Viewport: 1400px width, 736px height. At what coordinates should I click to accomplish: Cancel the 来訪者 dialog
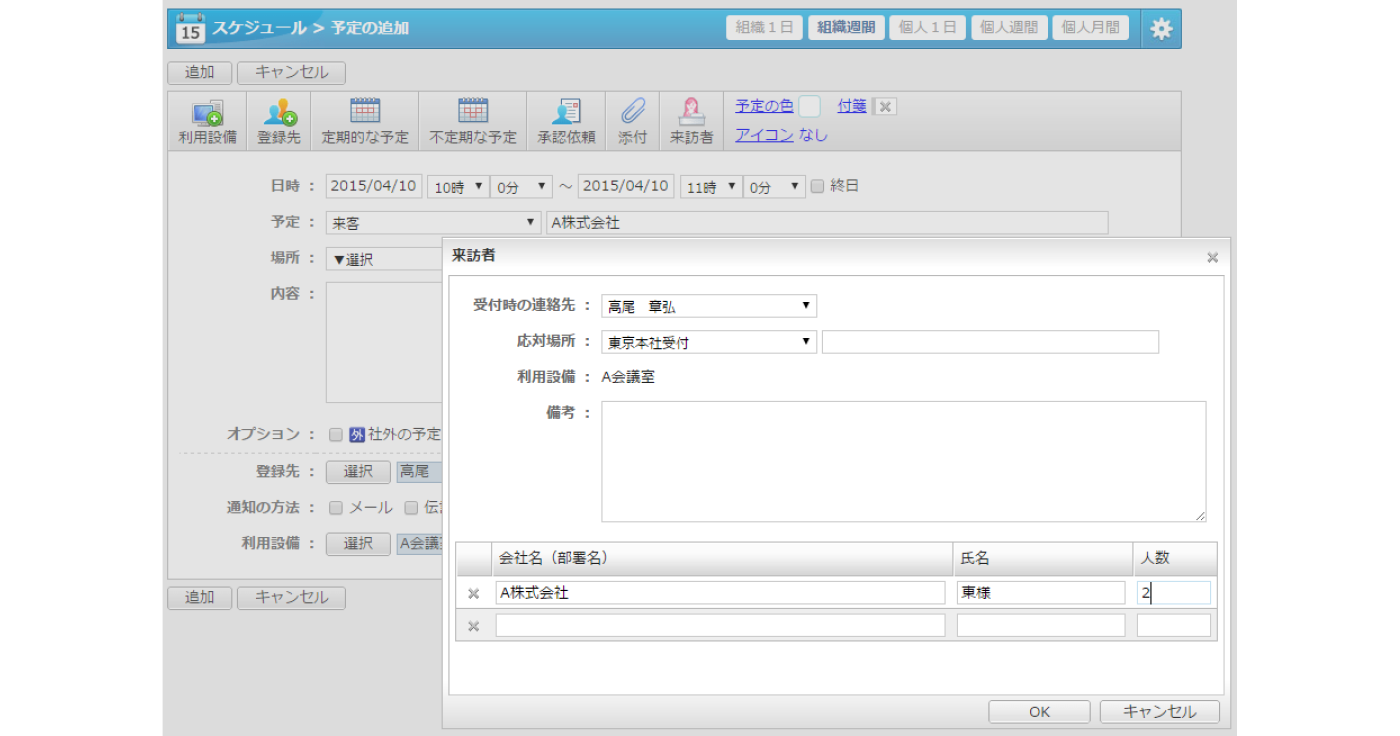(1160, 712)
